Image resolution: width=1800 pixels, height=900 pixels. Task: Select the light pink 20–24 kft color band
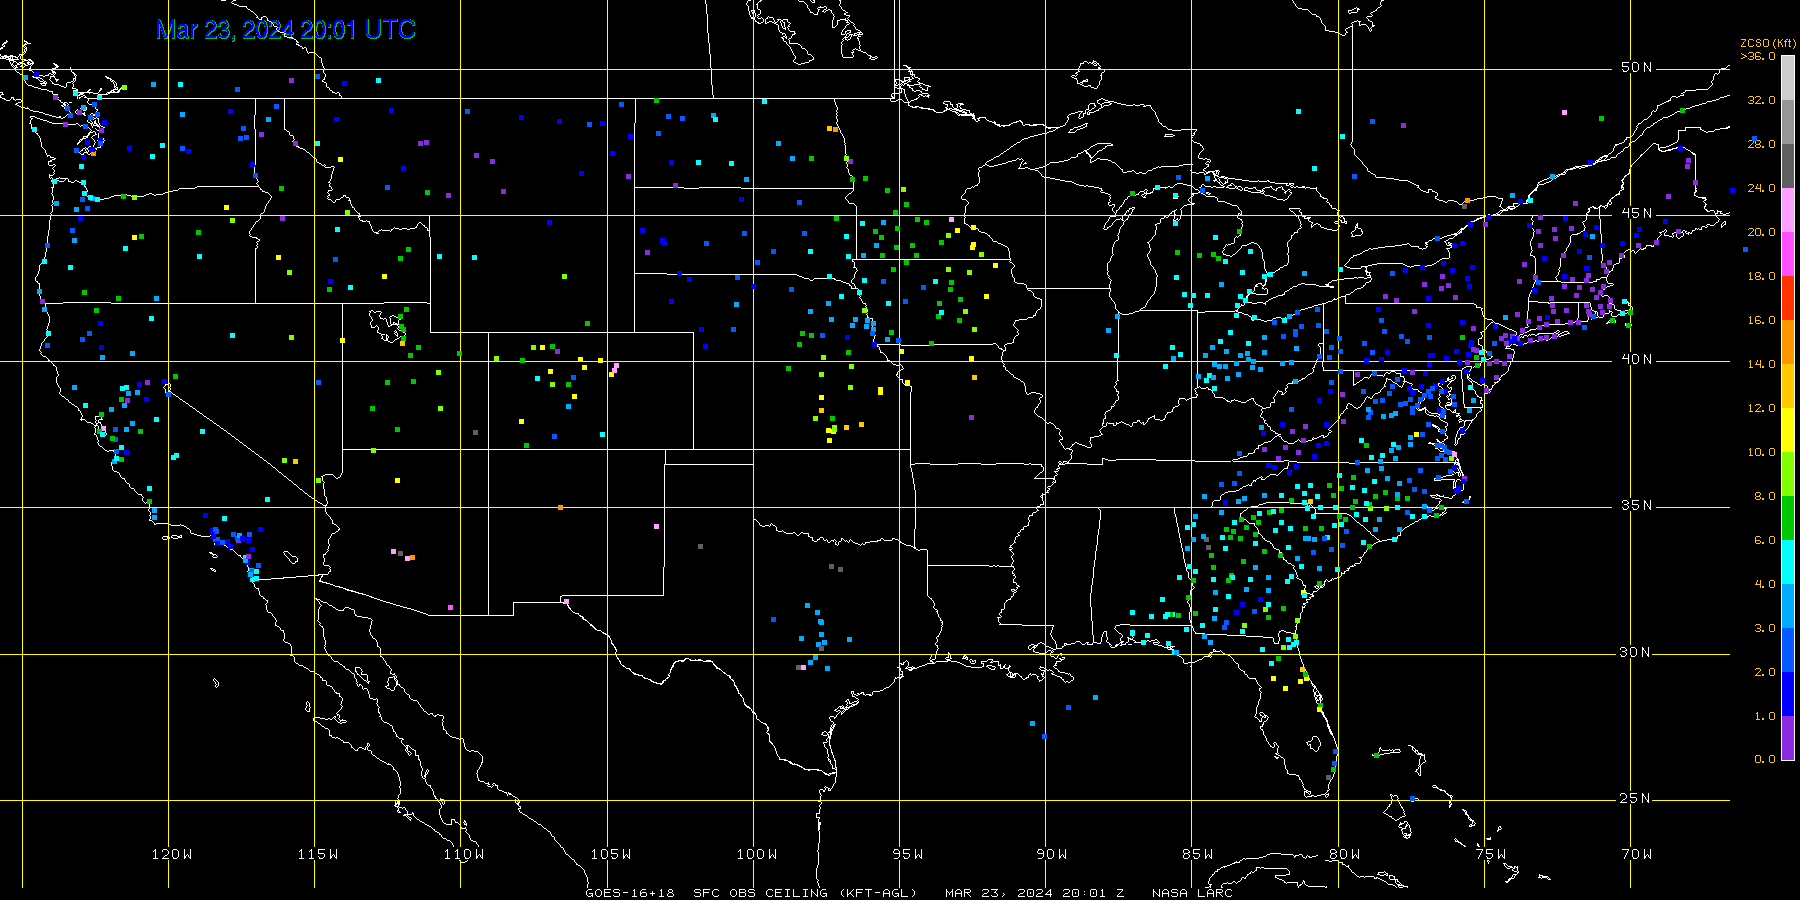1788,210
